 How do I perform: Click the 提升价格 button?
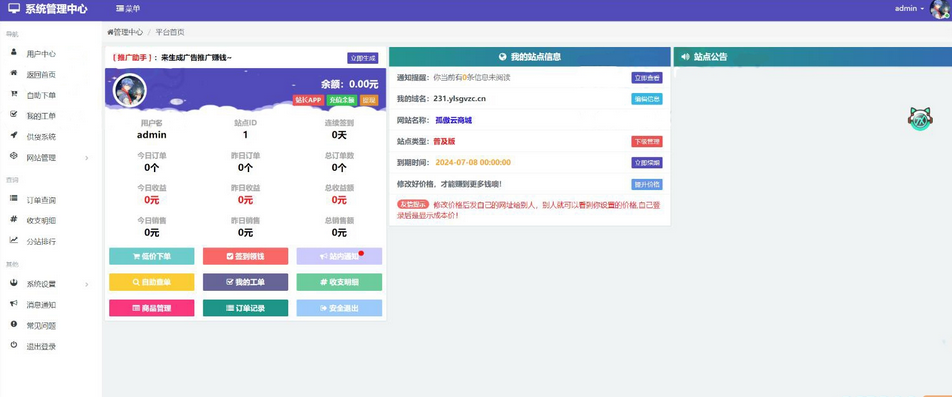coord(647,184)
